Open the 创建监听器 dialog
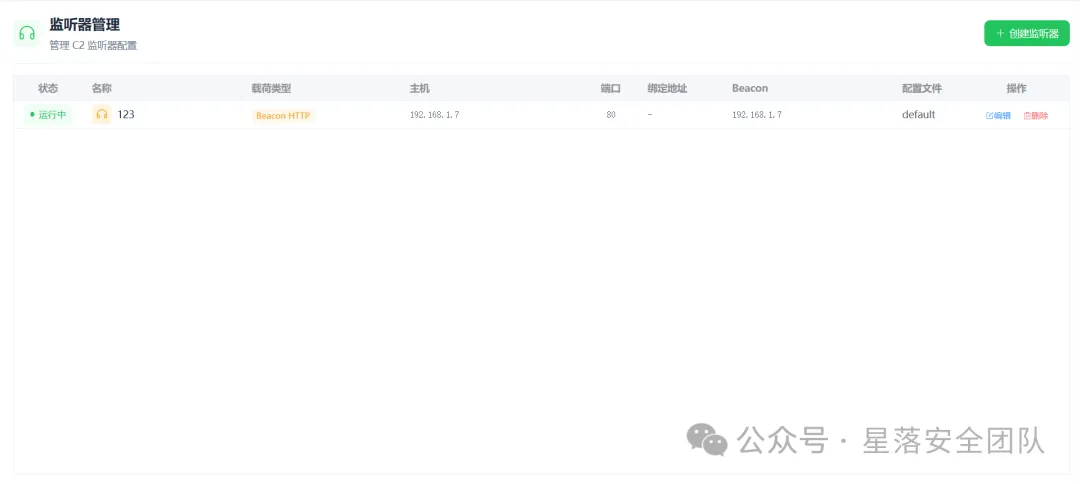The image size is (1080, 484). coord(1027,33)
